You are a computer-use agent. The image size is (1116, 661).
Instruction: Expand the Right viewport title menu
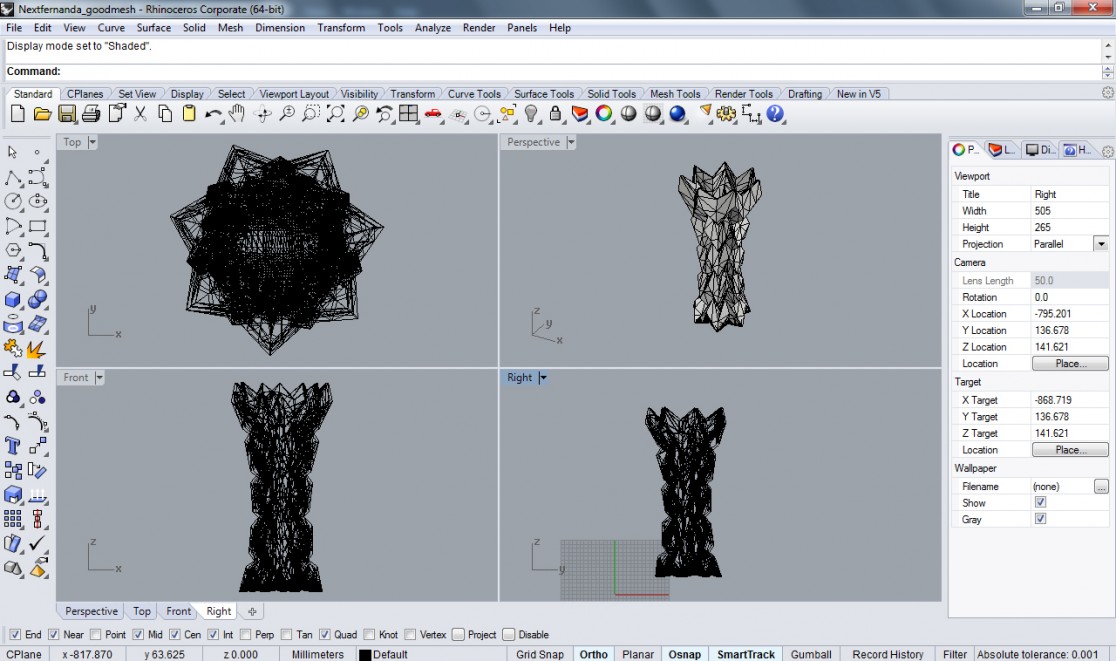pos(543,378)
